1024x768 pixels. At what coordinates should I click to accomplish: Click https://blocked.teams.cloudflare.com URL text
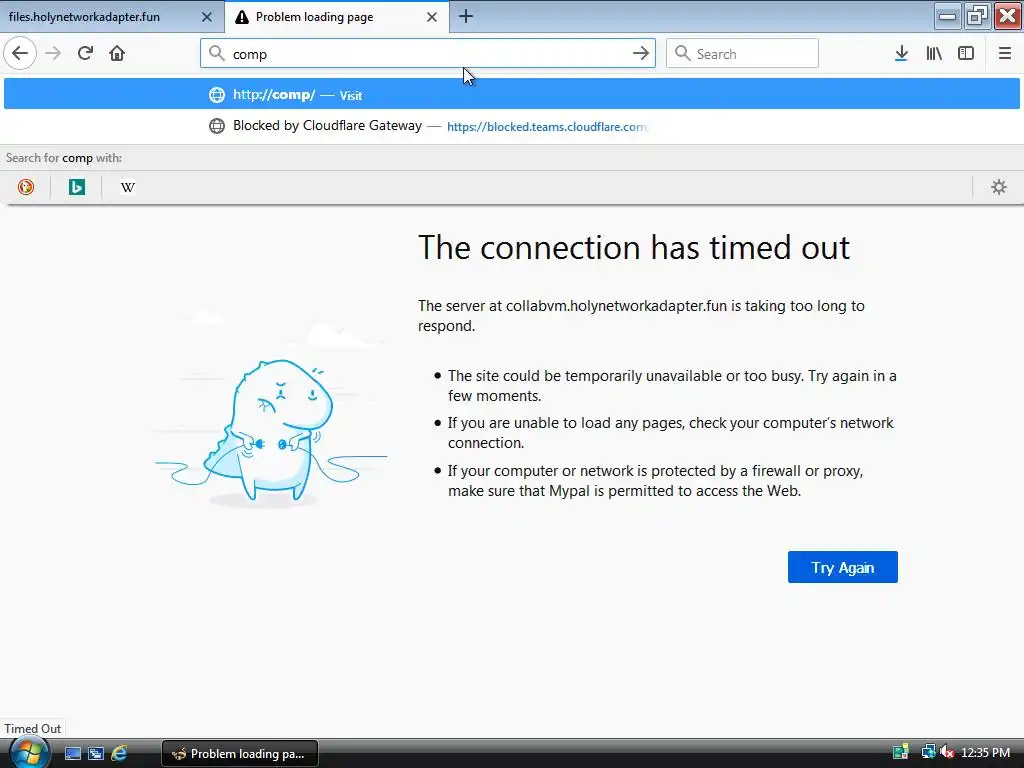[547, 127]
